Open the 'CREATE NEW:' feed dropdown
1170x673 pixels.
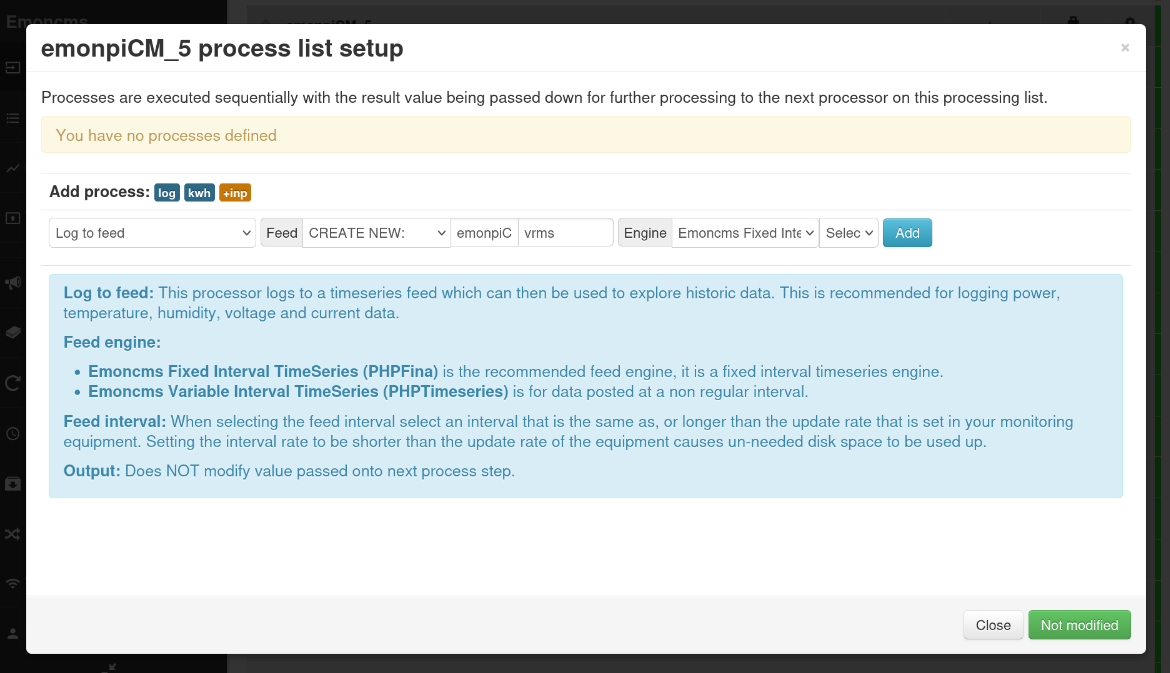(x=376, y=233)
